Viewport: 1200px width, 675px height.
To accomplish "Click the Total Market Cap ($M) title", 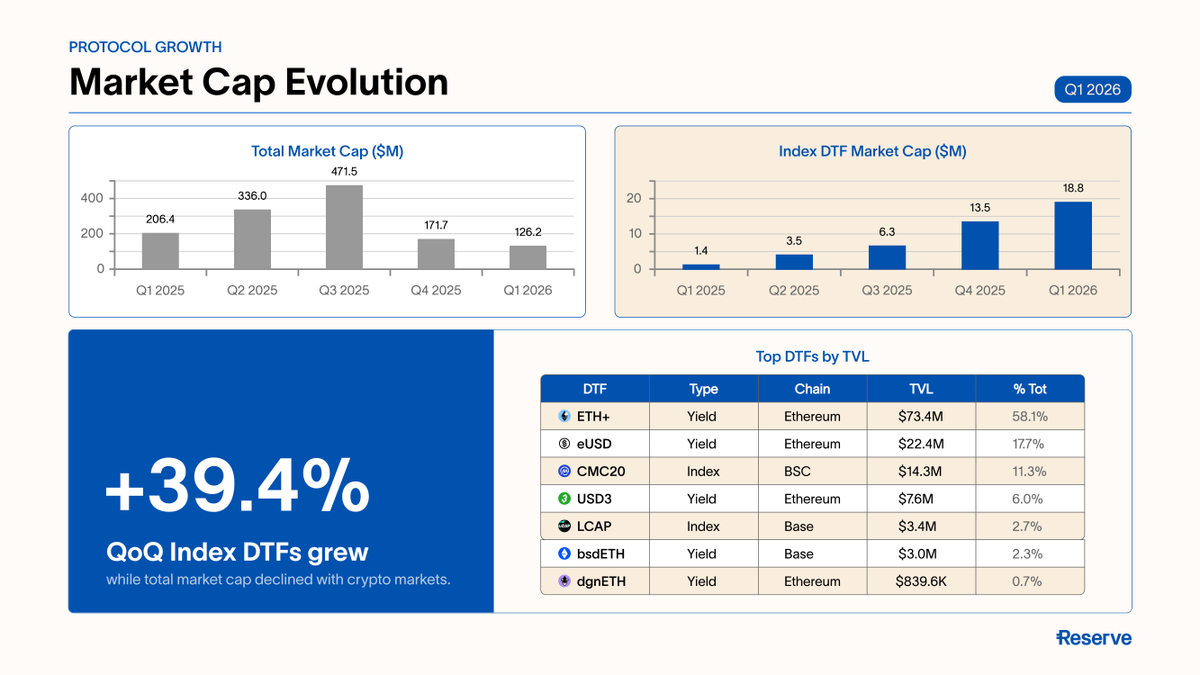I will (327, 151).
